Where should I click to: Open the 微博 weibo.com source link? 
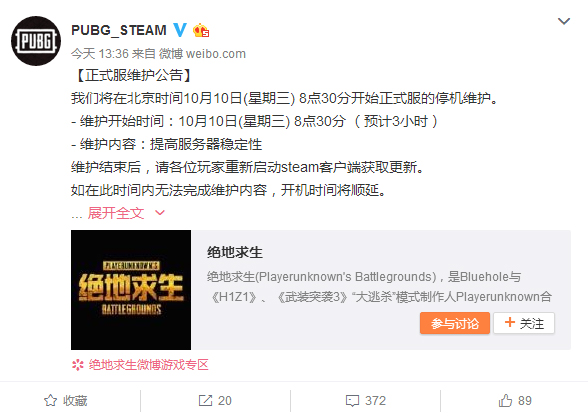coord(202,54)
